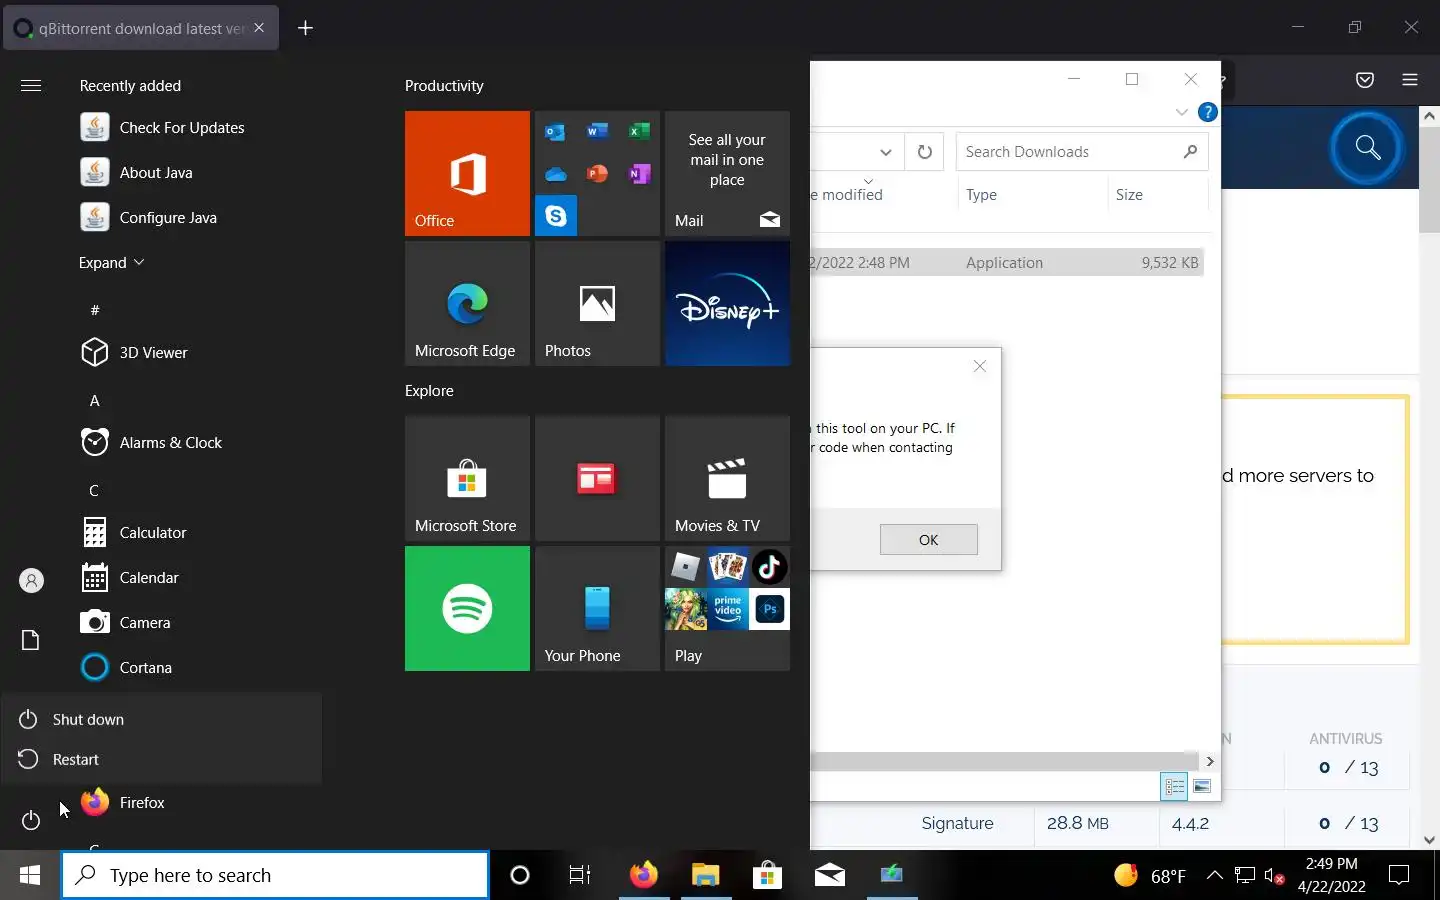The width and height of the screenshot is (1440, 900).
Task: Click the Search Downloads field
Action: pyautogui.click(x=1082, y=152)
